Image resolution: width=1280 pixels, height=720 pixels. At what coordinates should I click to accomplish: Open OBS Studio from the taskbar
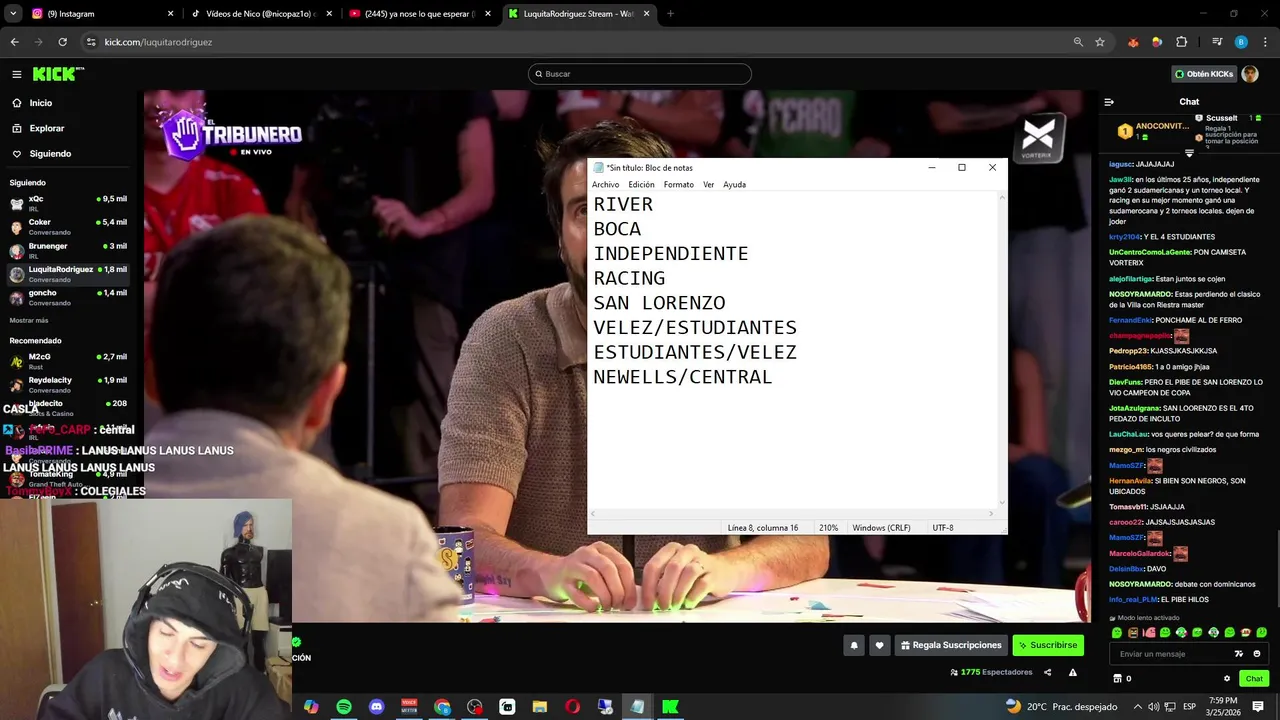click(x=475, y=707)
